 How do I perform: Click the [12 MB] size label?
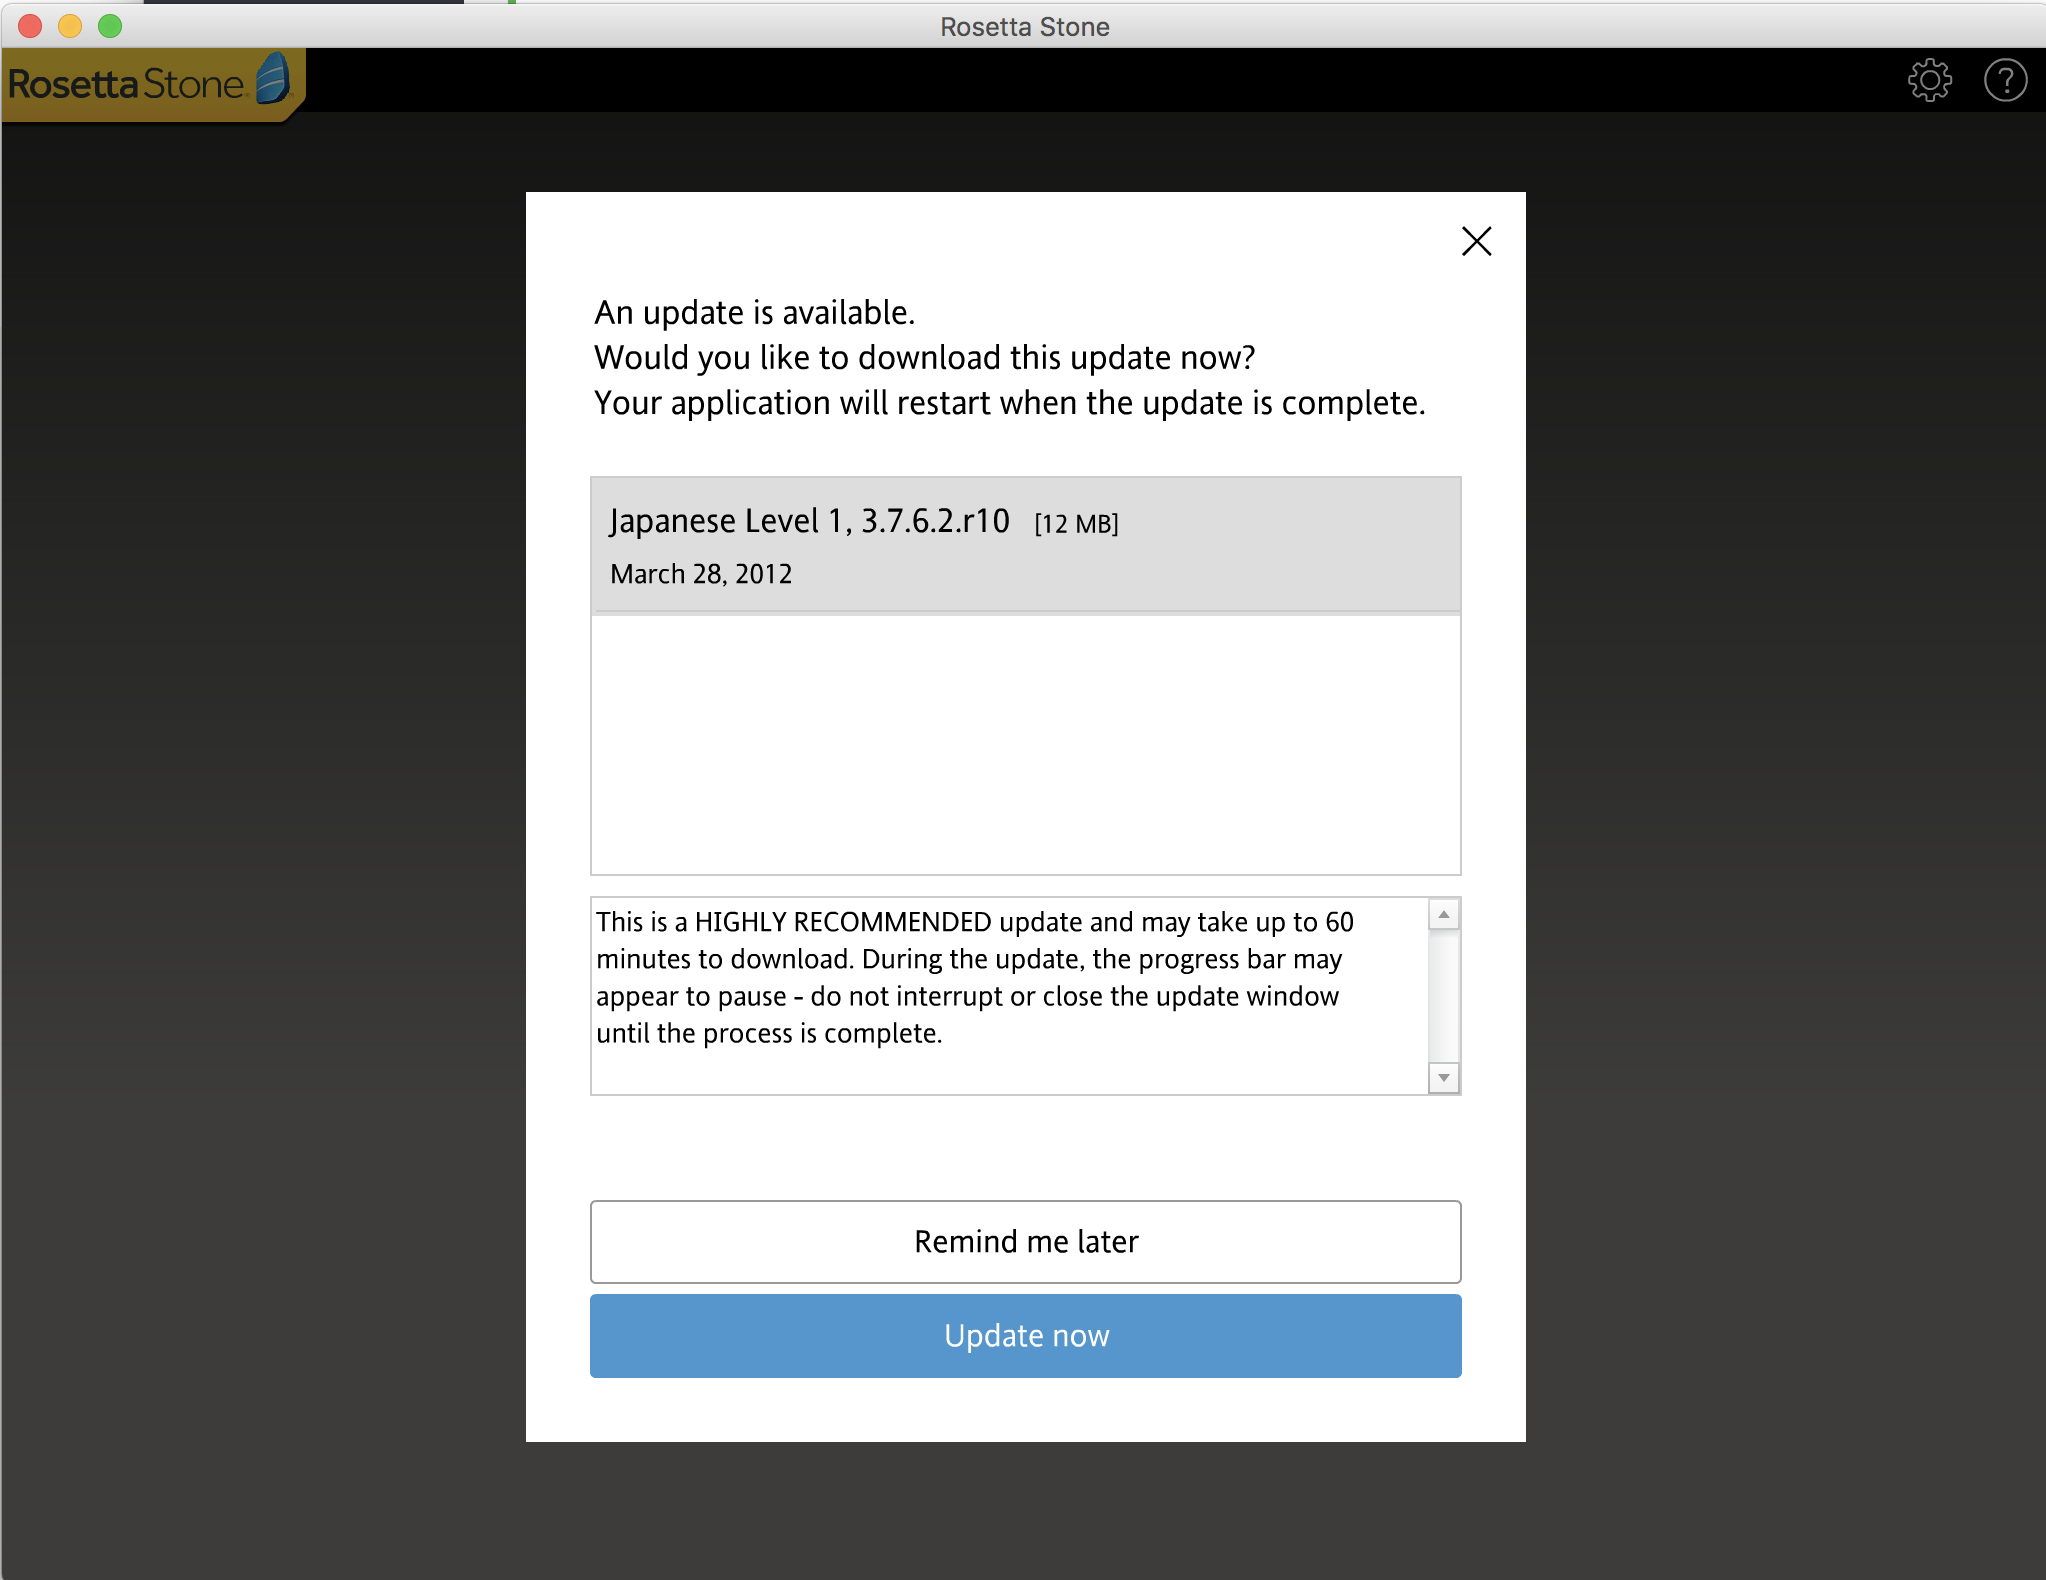(1076, 524)
